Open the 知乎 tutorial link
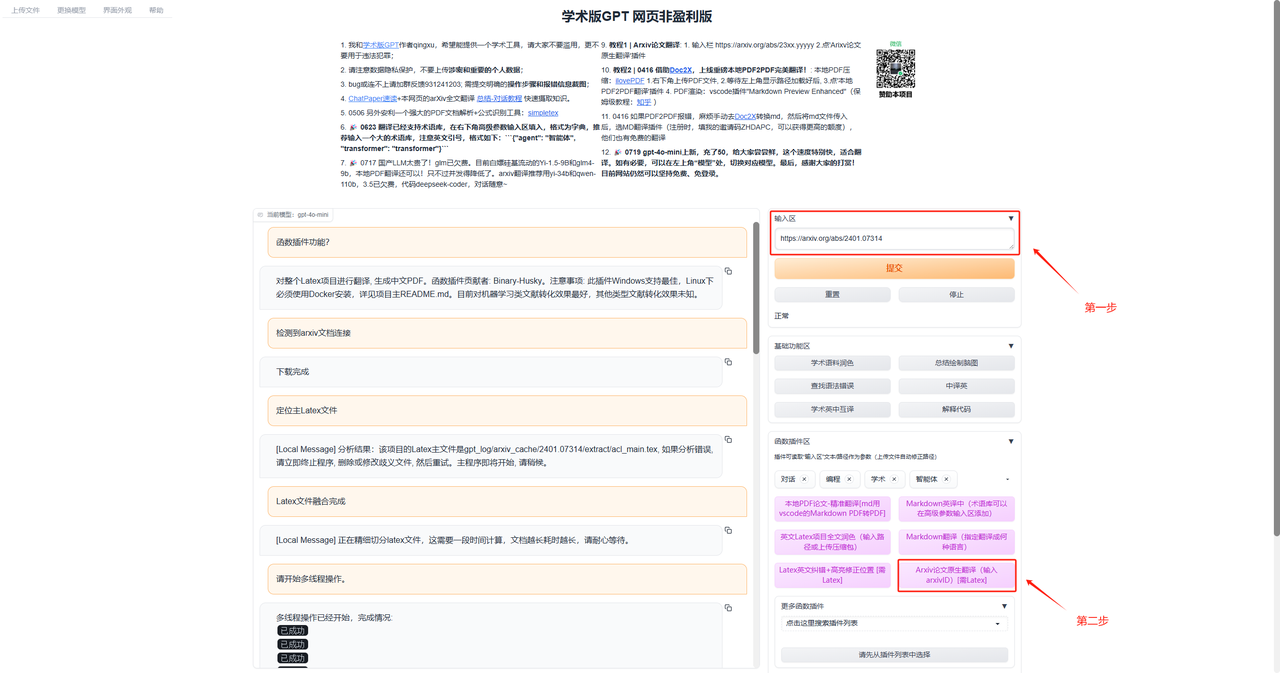Screen dimensions: 1280x673 [644, 102]
